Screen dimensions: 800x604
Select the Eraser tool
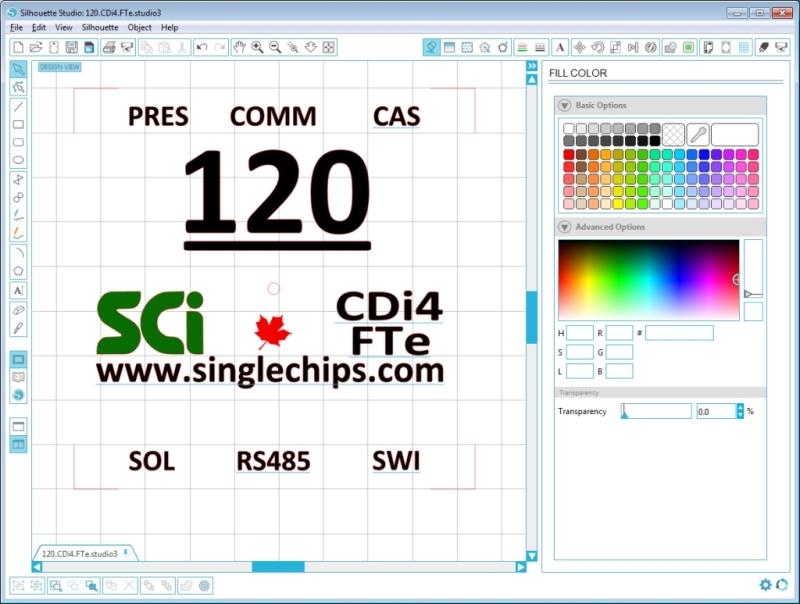point(18,310)
